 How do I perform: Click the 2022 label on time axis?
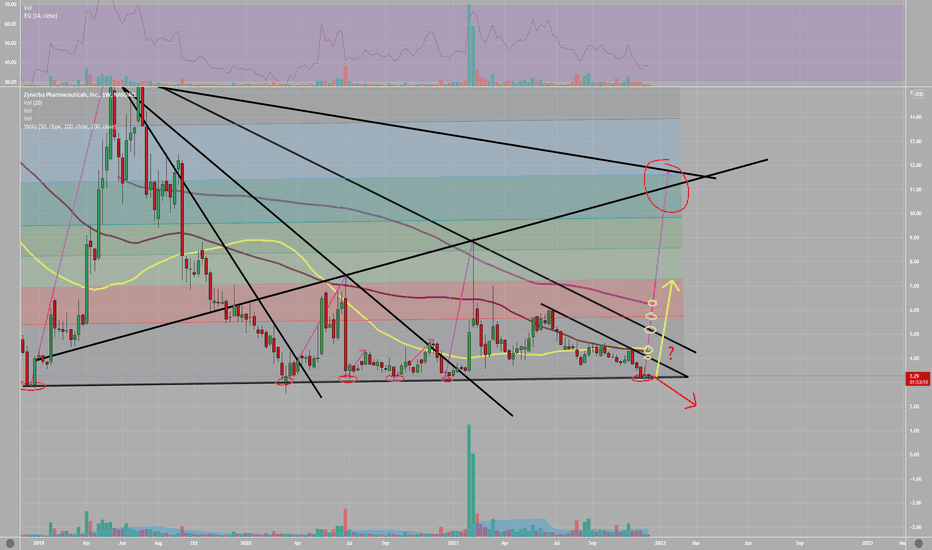tap(660, 543)
